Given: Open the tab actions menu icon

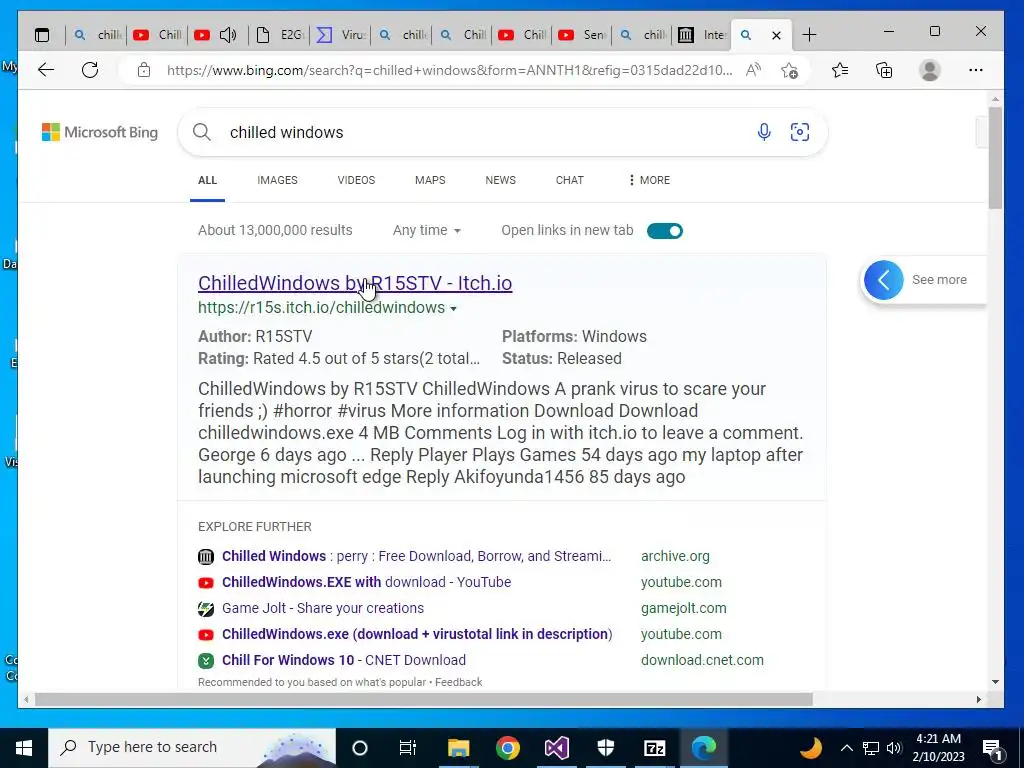Looking at the screenshot, I should tap(42, 35).
